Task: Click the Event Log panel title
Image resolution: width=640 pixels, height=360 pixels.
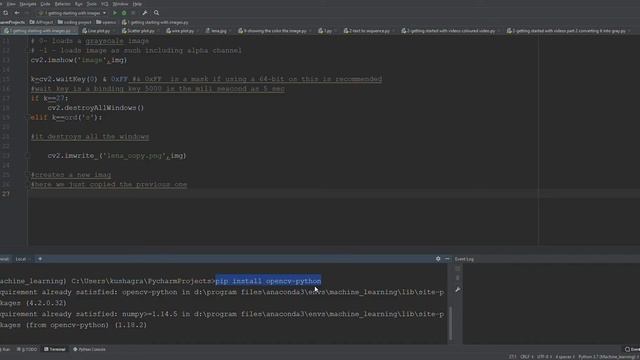Action: pos(464,259)
